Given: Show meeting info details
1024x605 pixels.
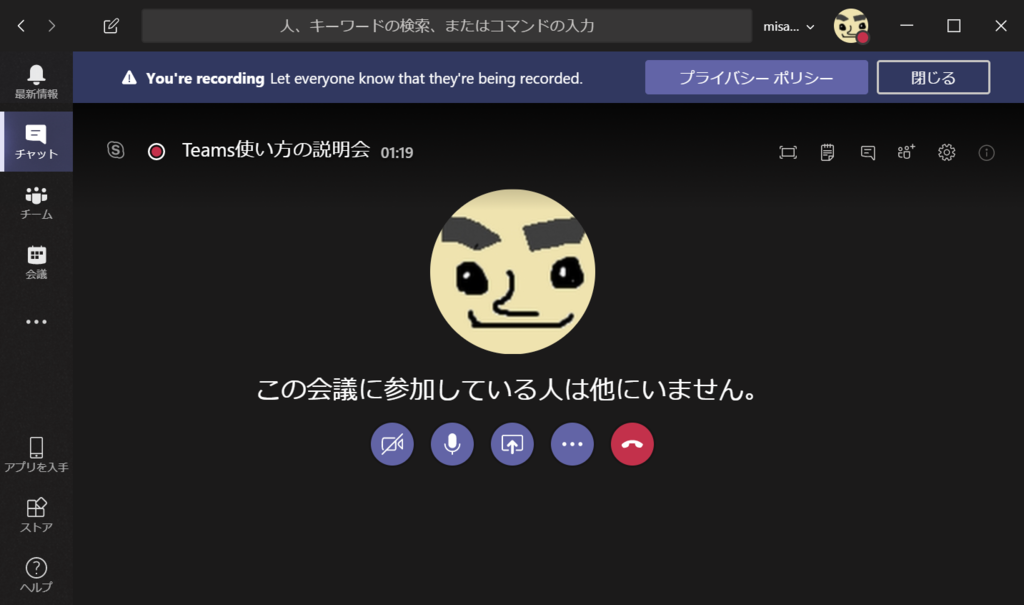Looking at the screenshot, I should [985, 152].
